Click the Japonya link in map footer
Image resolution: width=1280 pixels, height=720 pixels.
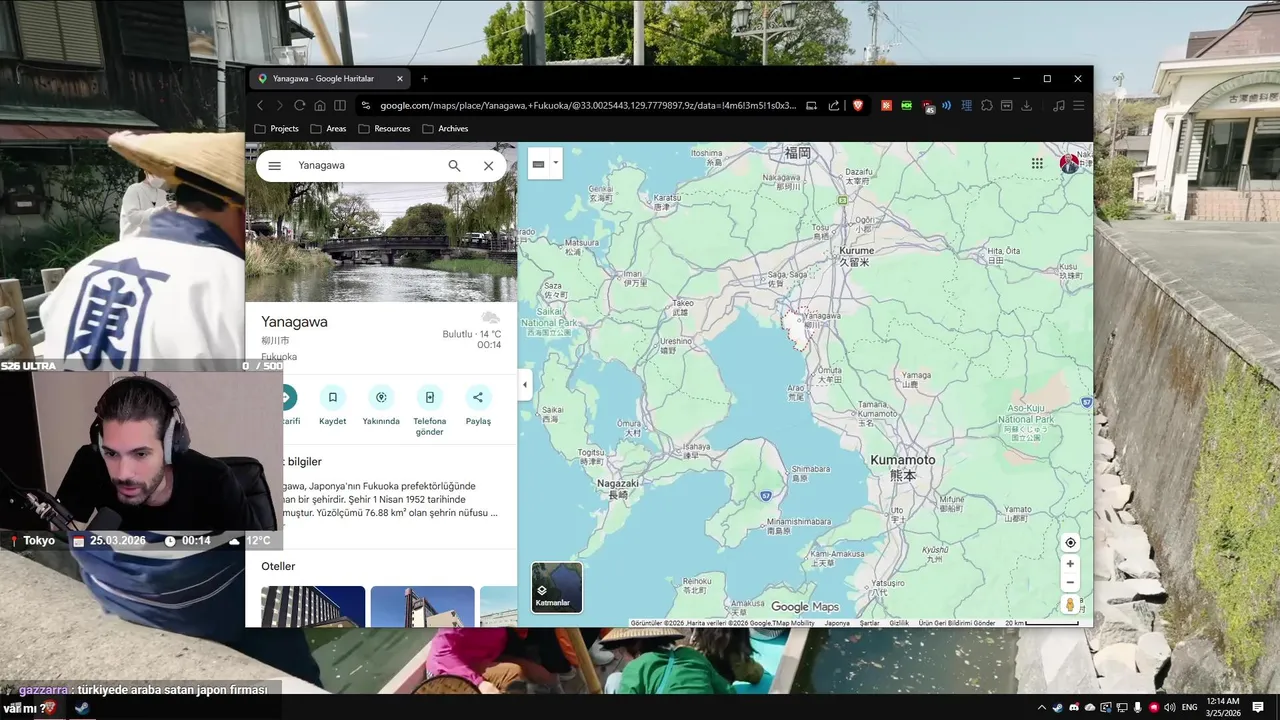pyautogui.click(x=837, y=623)
